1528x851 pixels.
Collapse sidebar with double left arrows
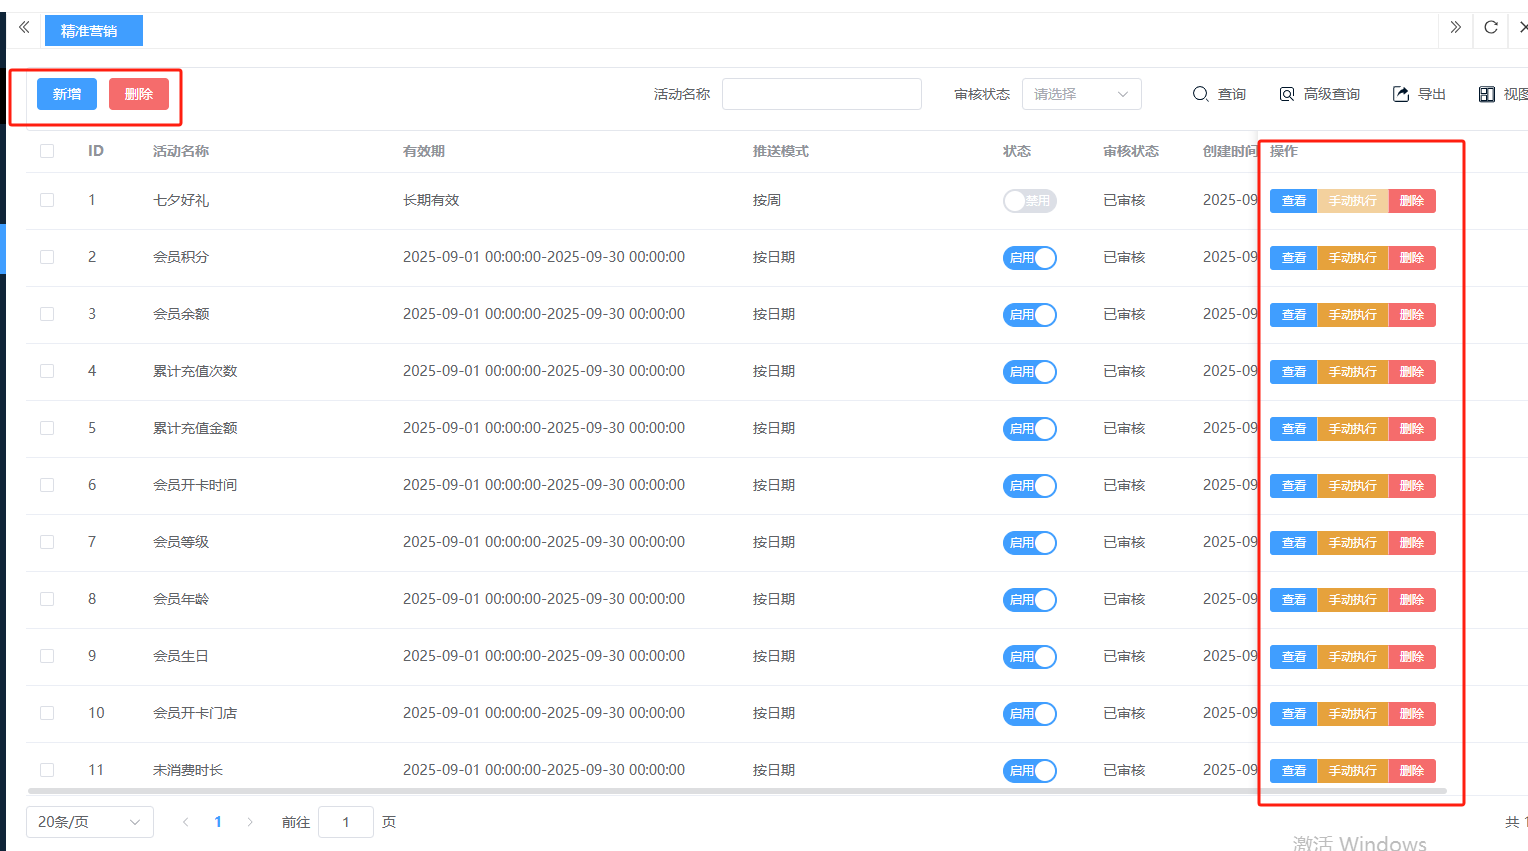click(x=24, y=27)
